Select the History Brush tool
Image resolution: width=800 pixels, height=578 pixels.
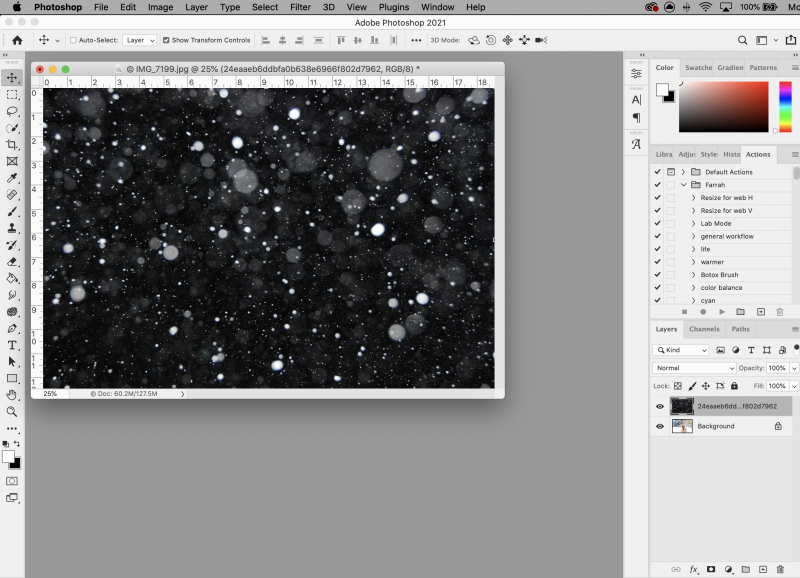tap(12, 245)
